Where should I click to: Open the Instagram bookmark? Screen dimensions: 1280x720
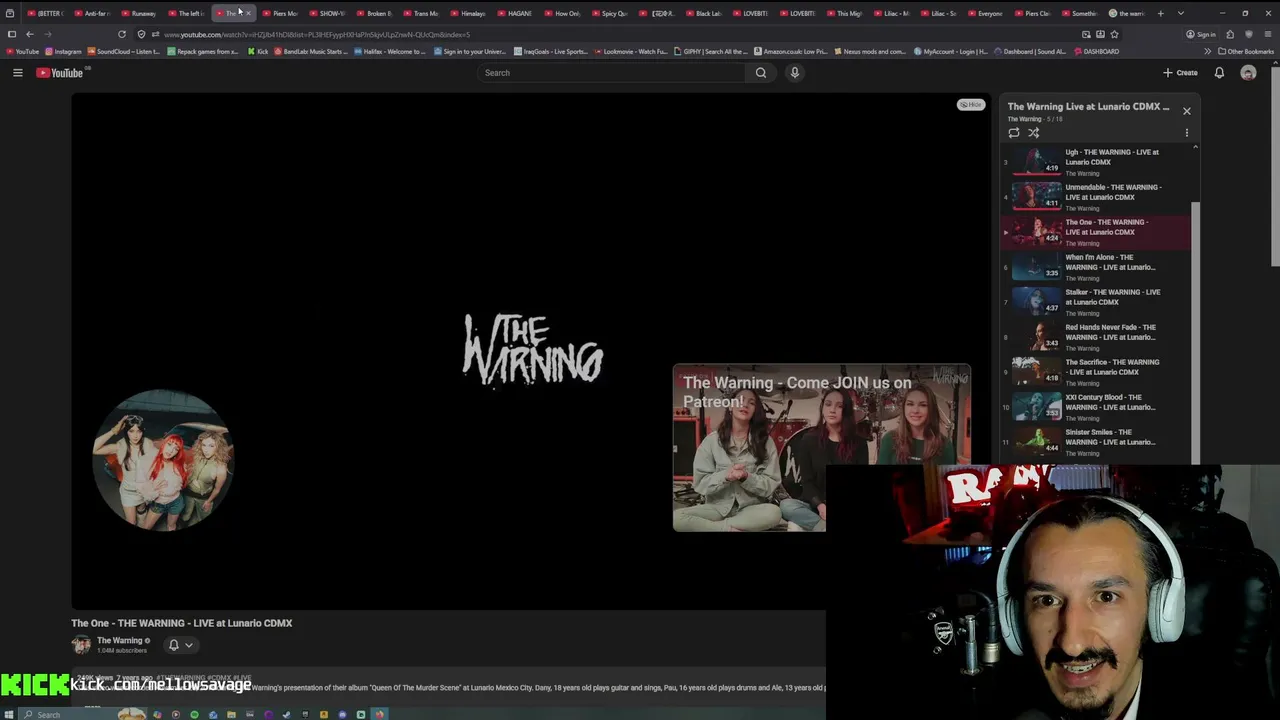[63, 51]
